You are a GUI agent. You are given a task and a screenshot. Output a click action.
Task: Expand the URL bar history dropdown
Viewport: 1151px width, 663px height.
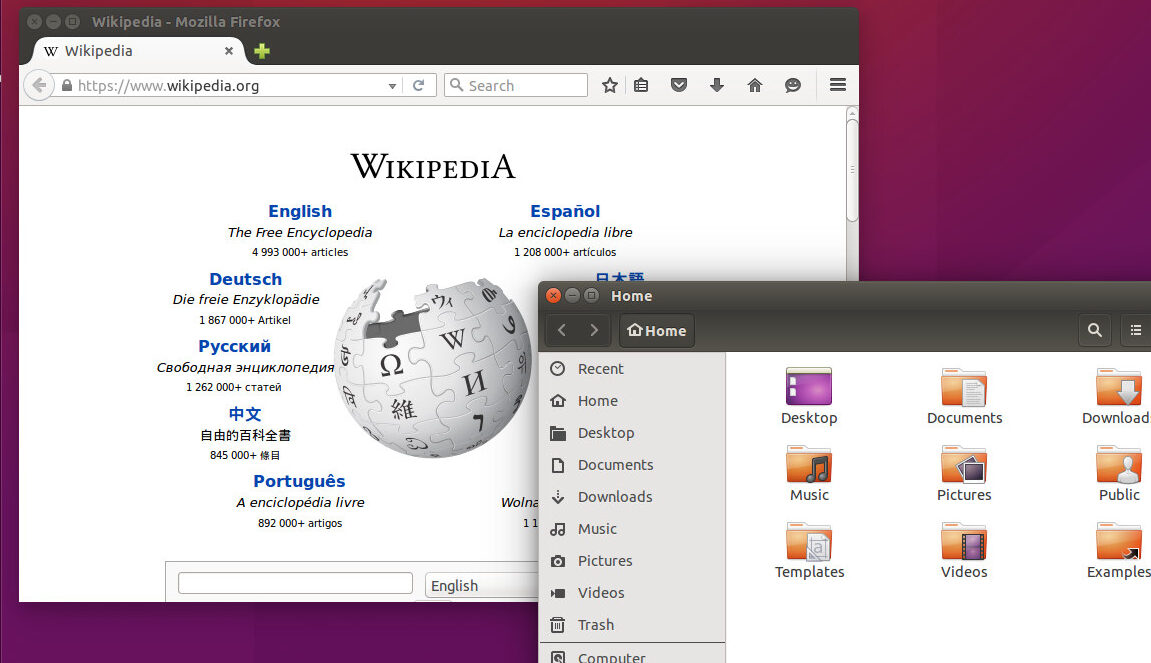pyautogui.click(x=393, y=86)
